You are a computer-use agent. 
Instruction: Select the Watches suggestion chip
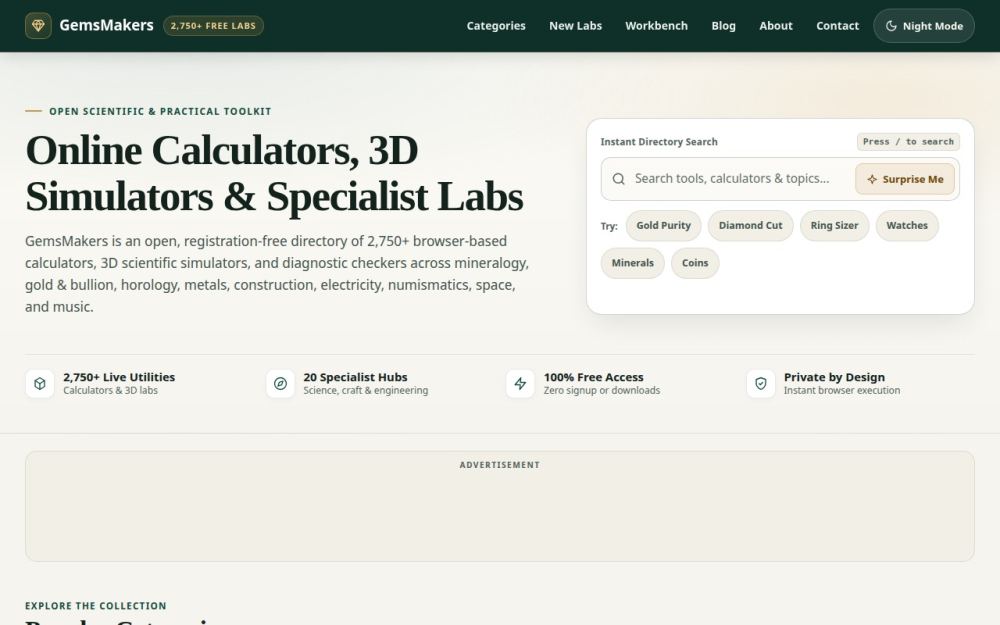pos(907,226)
